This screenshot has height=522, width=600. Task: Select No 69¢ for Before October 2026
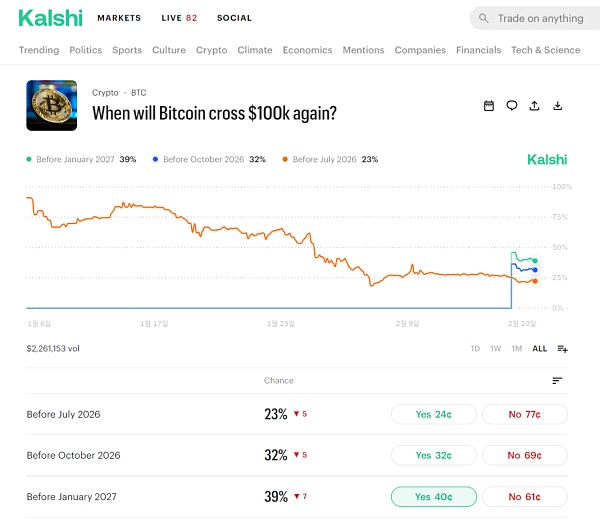(524, 455)
